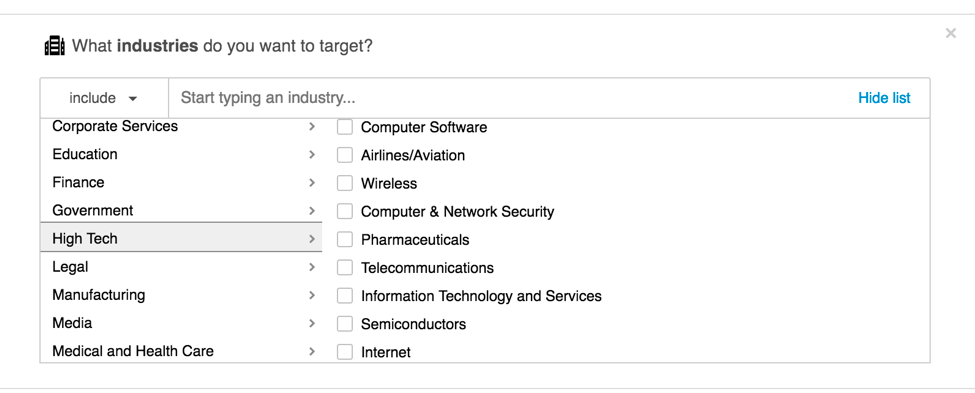The width and height of the screenshot is (975, 393).
Task: Check the Internet checkbox
Action: point(344,352)
